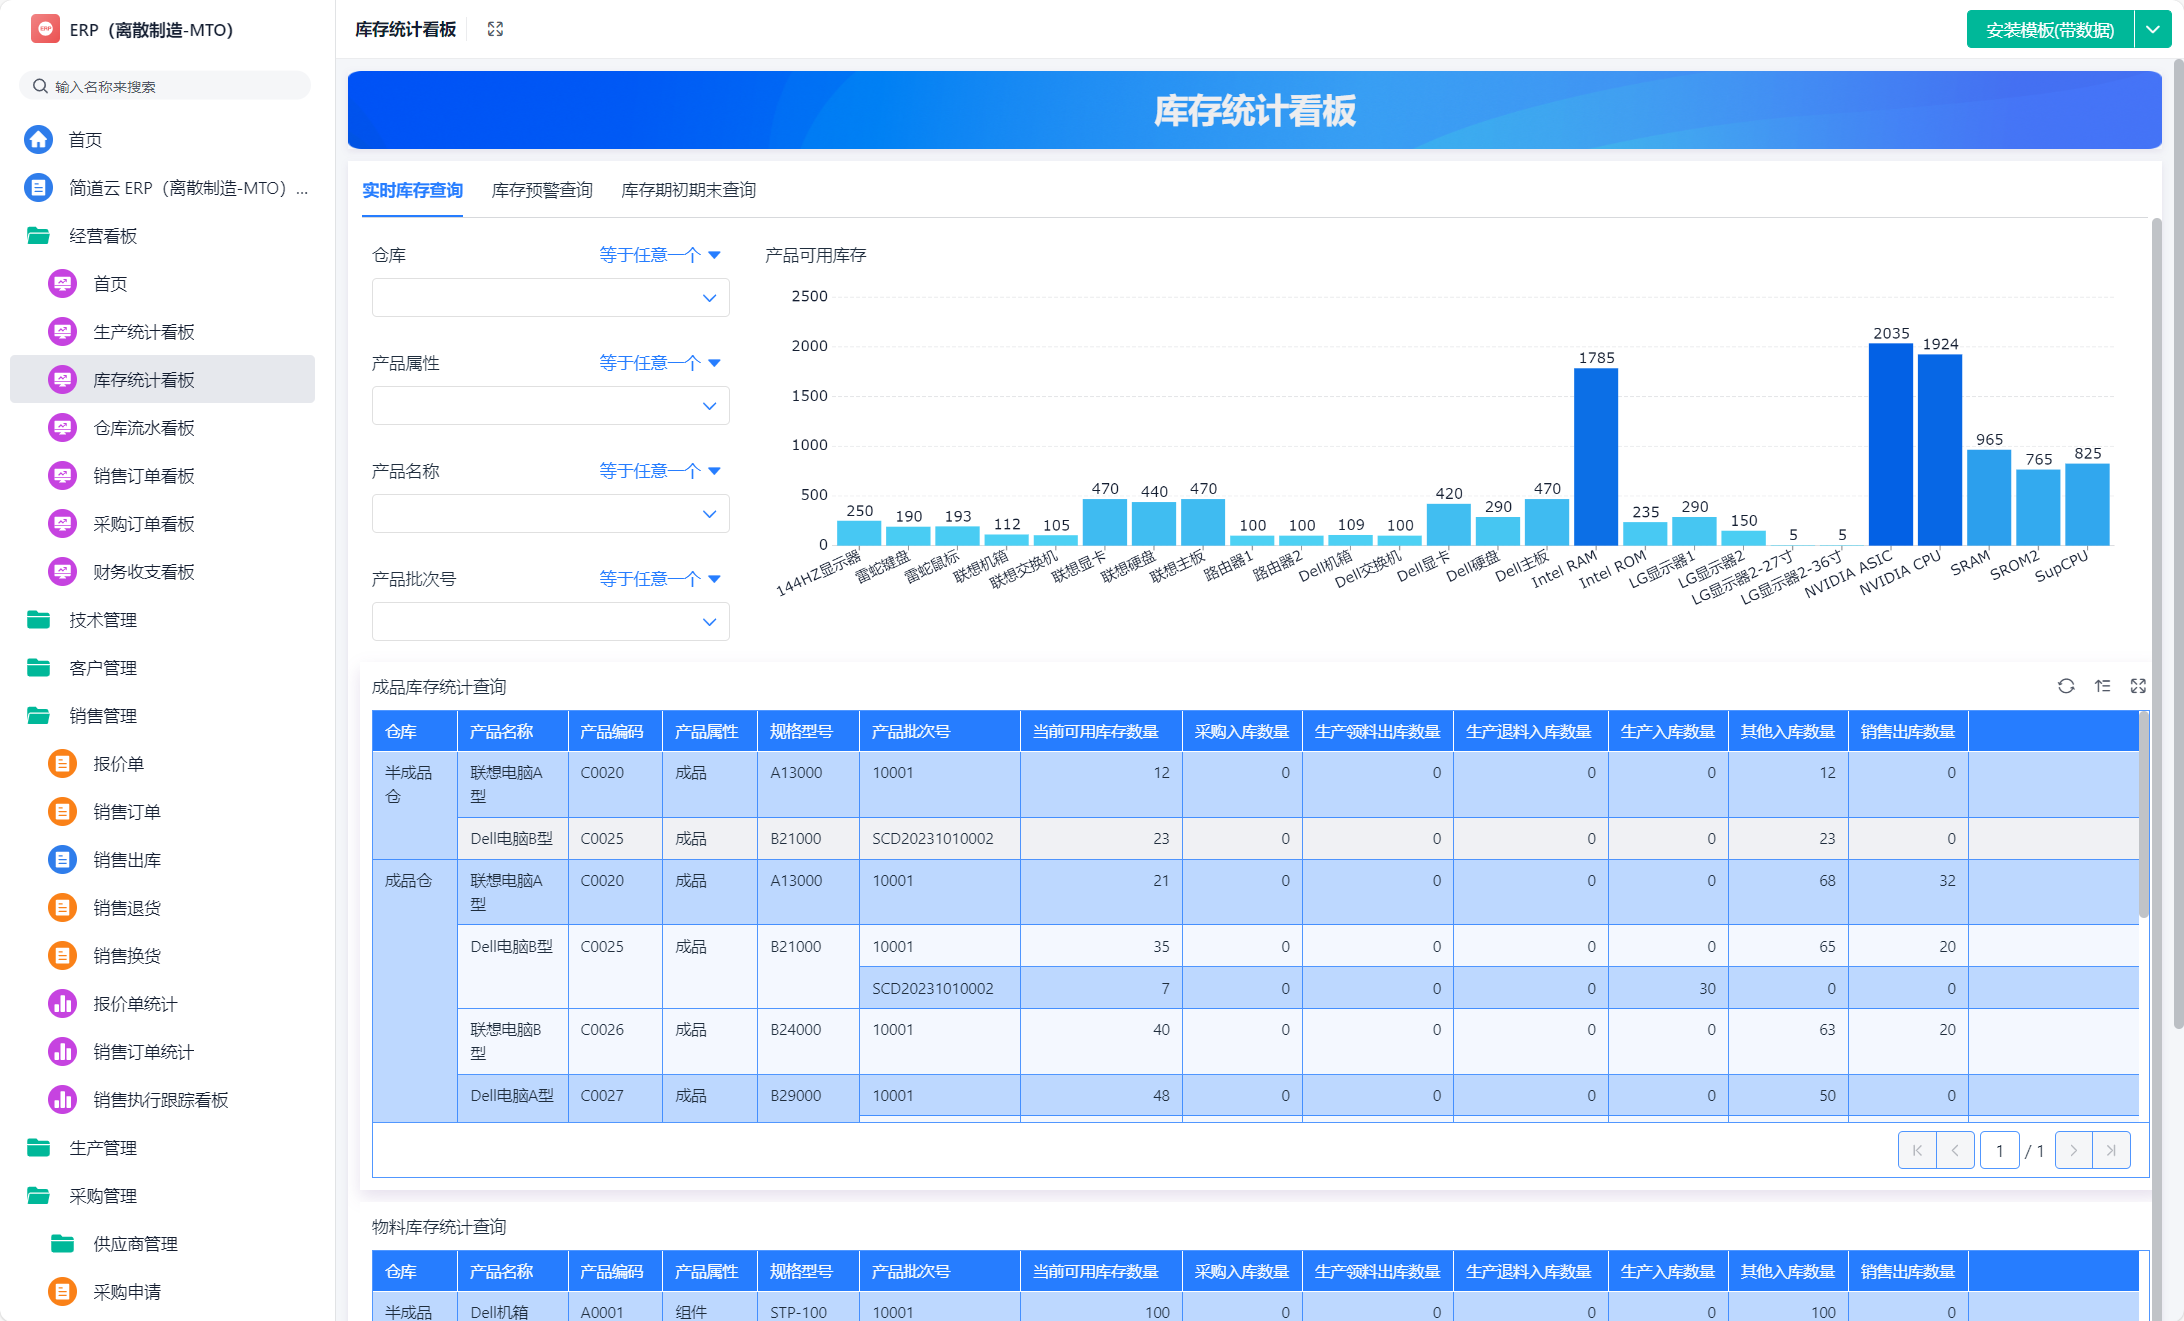2184x1321 pixels.
Task: Open 首页 home icon in sidebar
Action: point(38,140)
